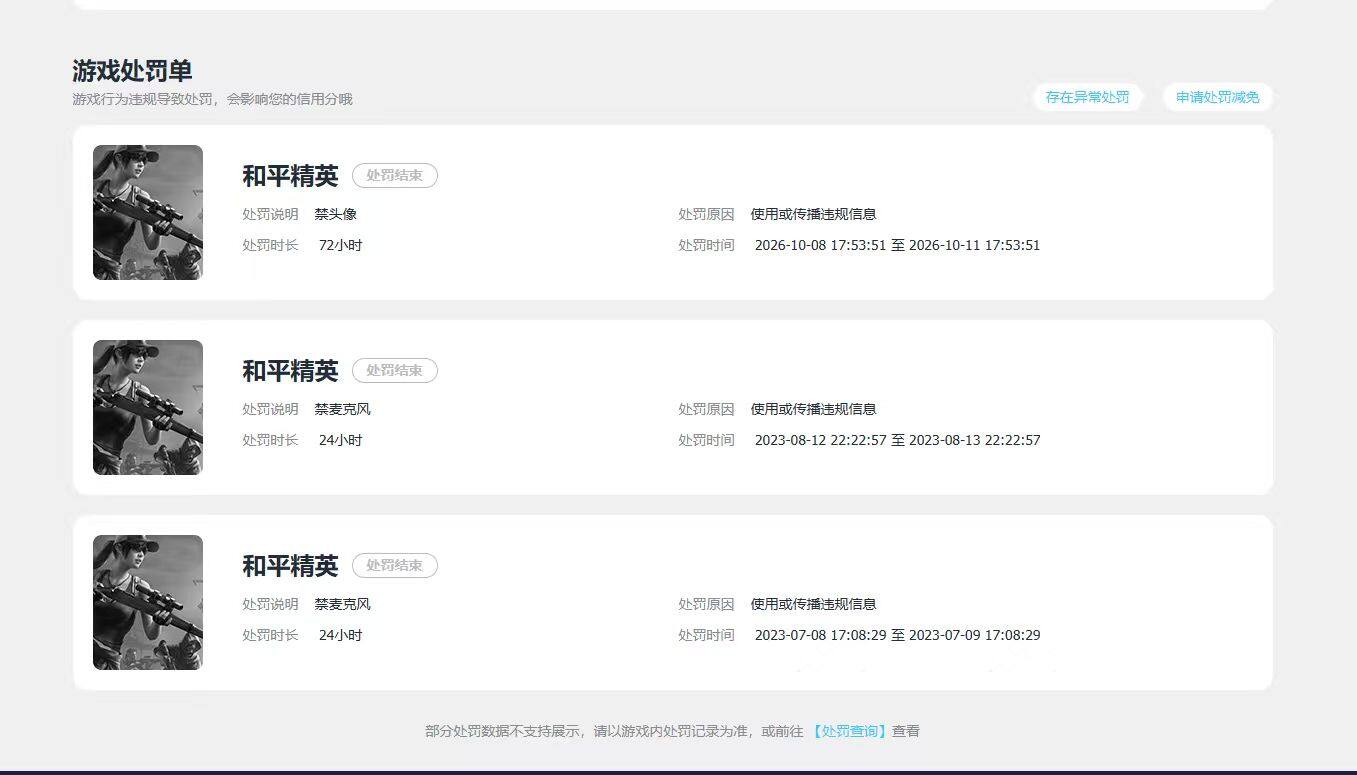1357x775 pixels.
Task: Click 和平精英 title of the 2023-08-12 card
Action: tap(290, 371)
